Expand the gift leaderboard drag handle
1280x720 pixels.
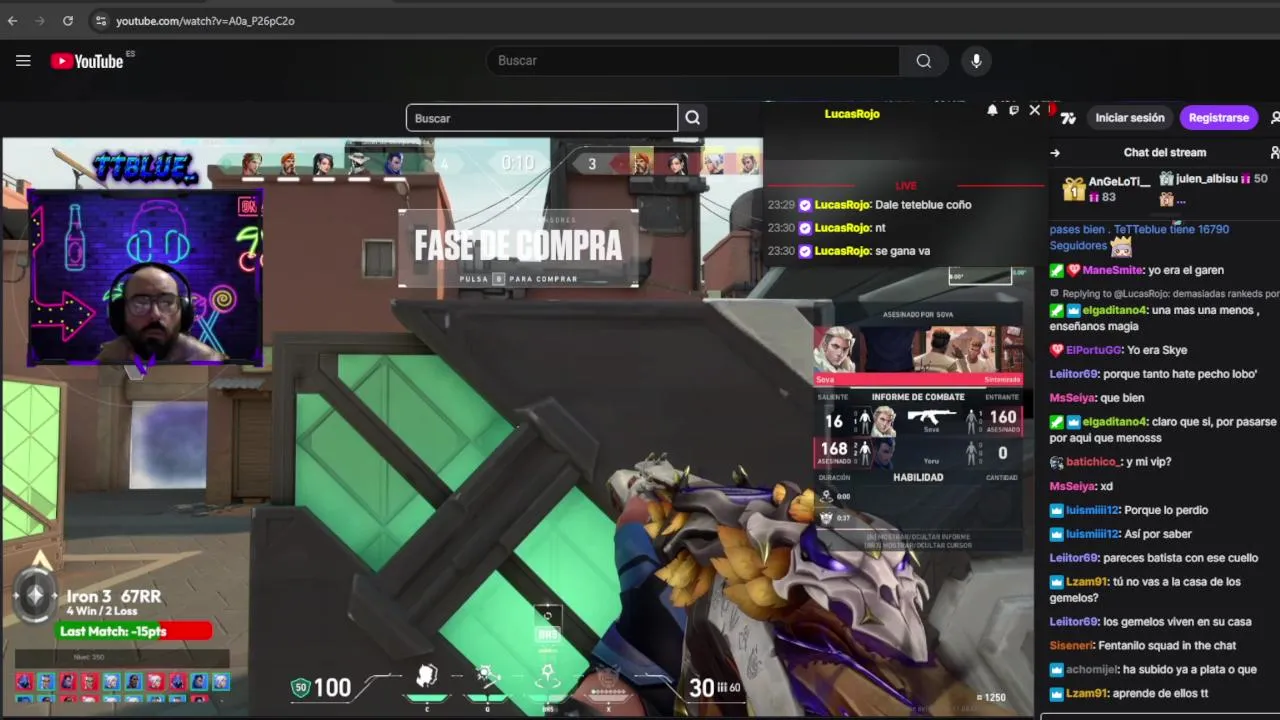point(1165,215)
